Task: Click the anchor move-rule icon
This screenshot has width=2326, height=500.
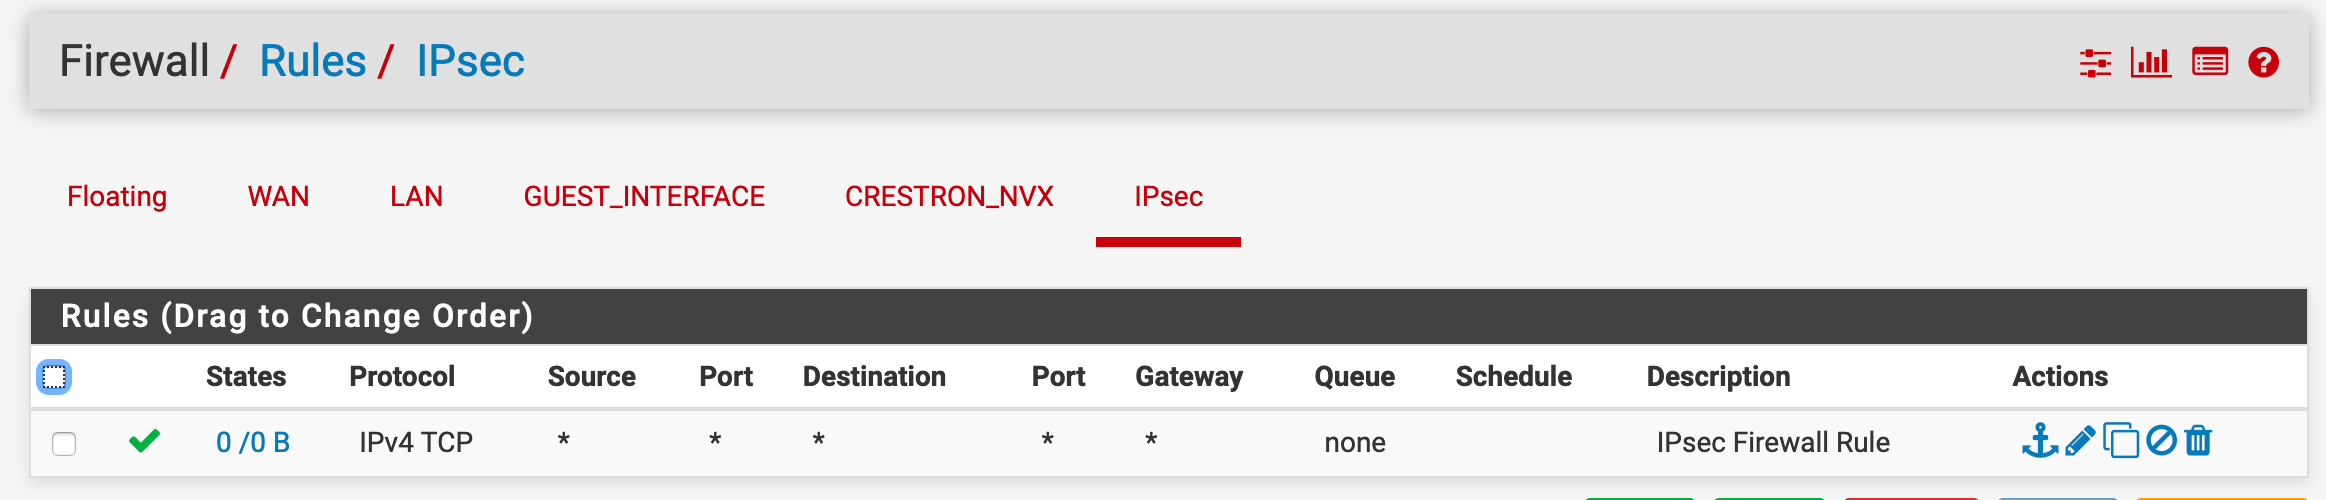Action: coord(2040,441)
